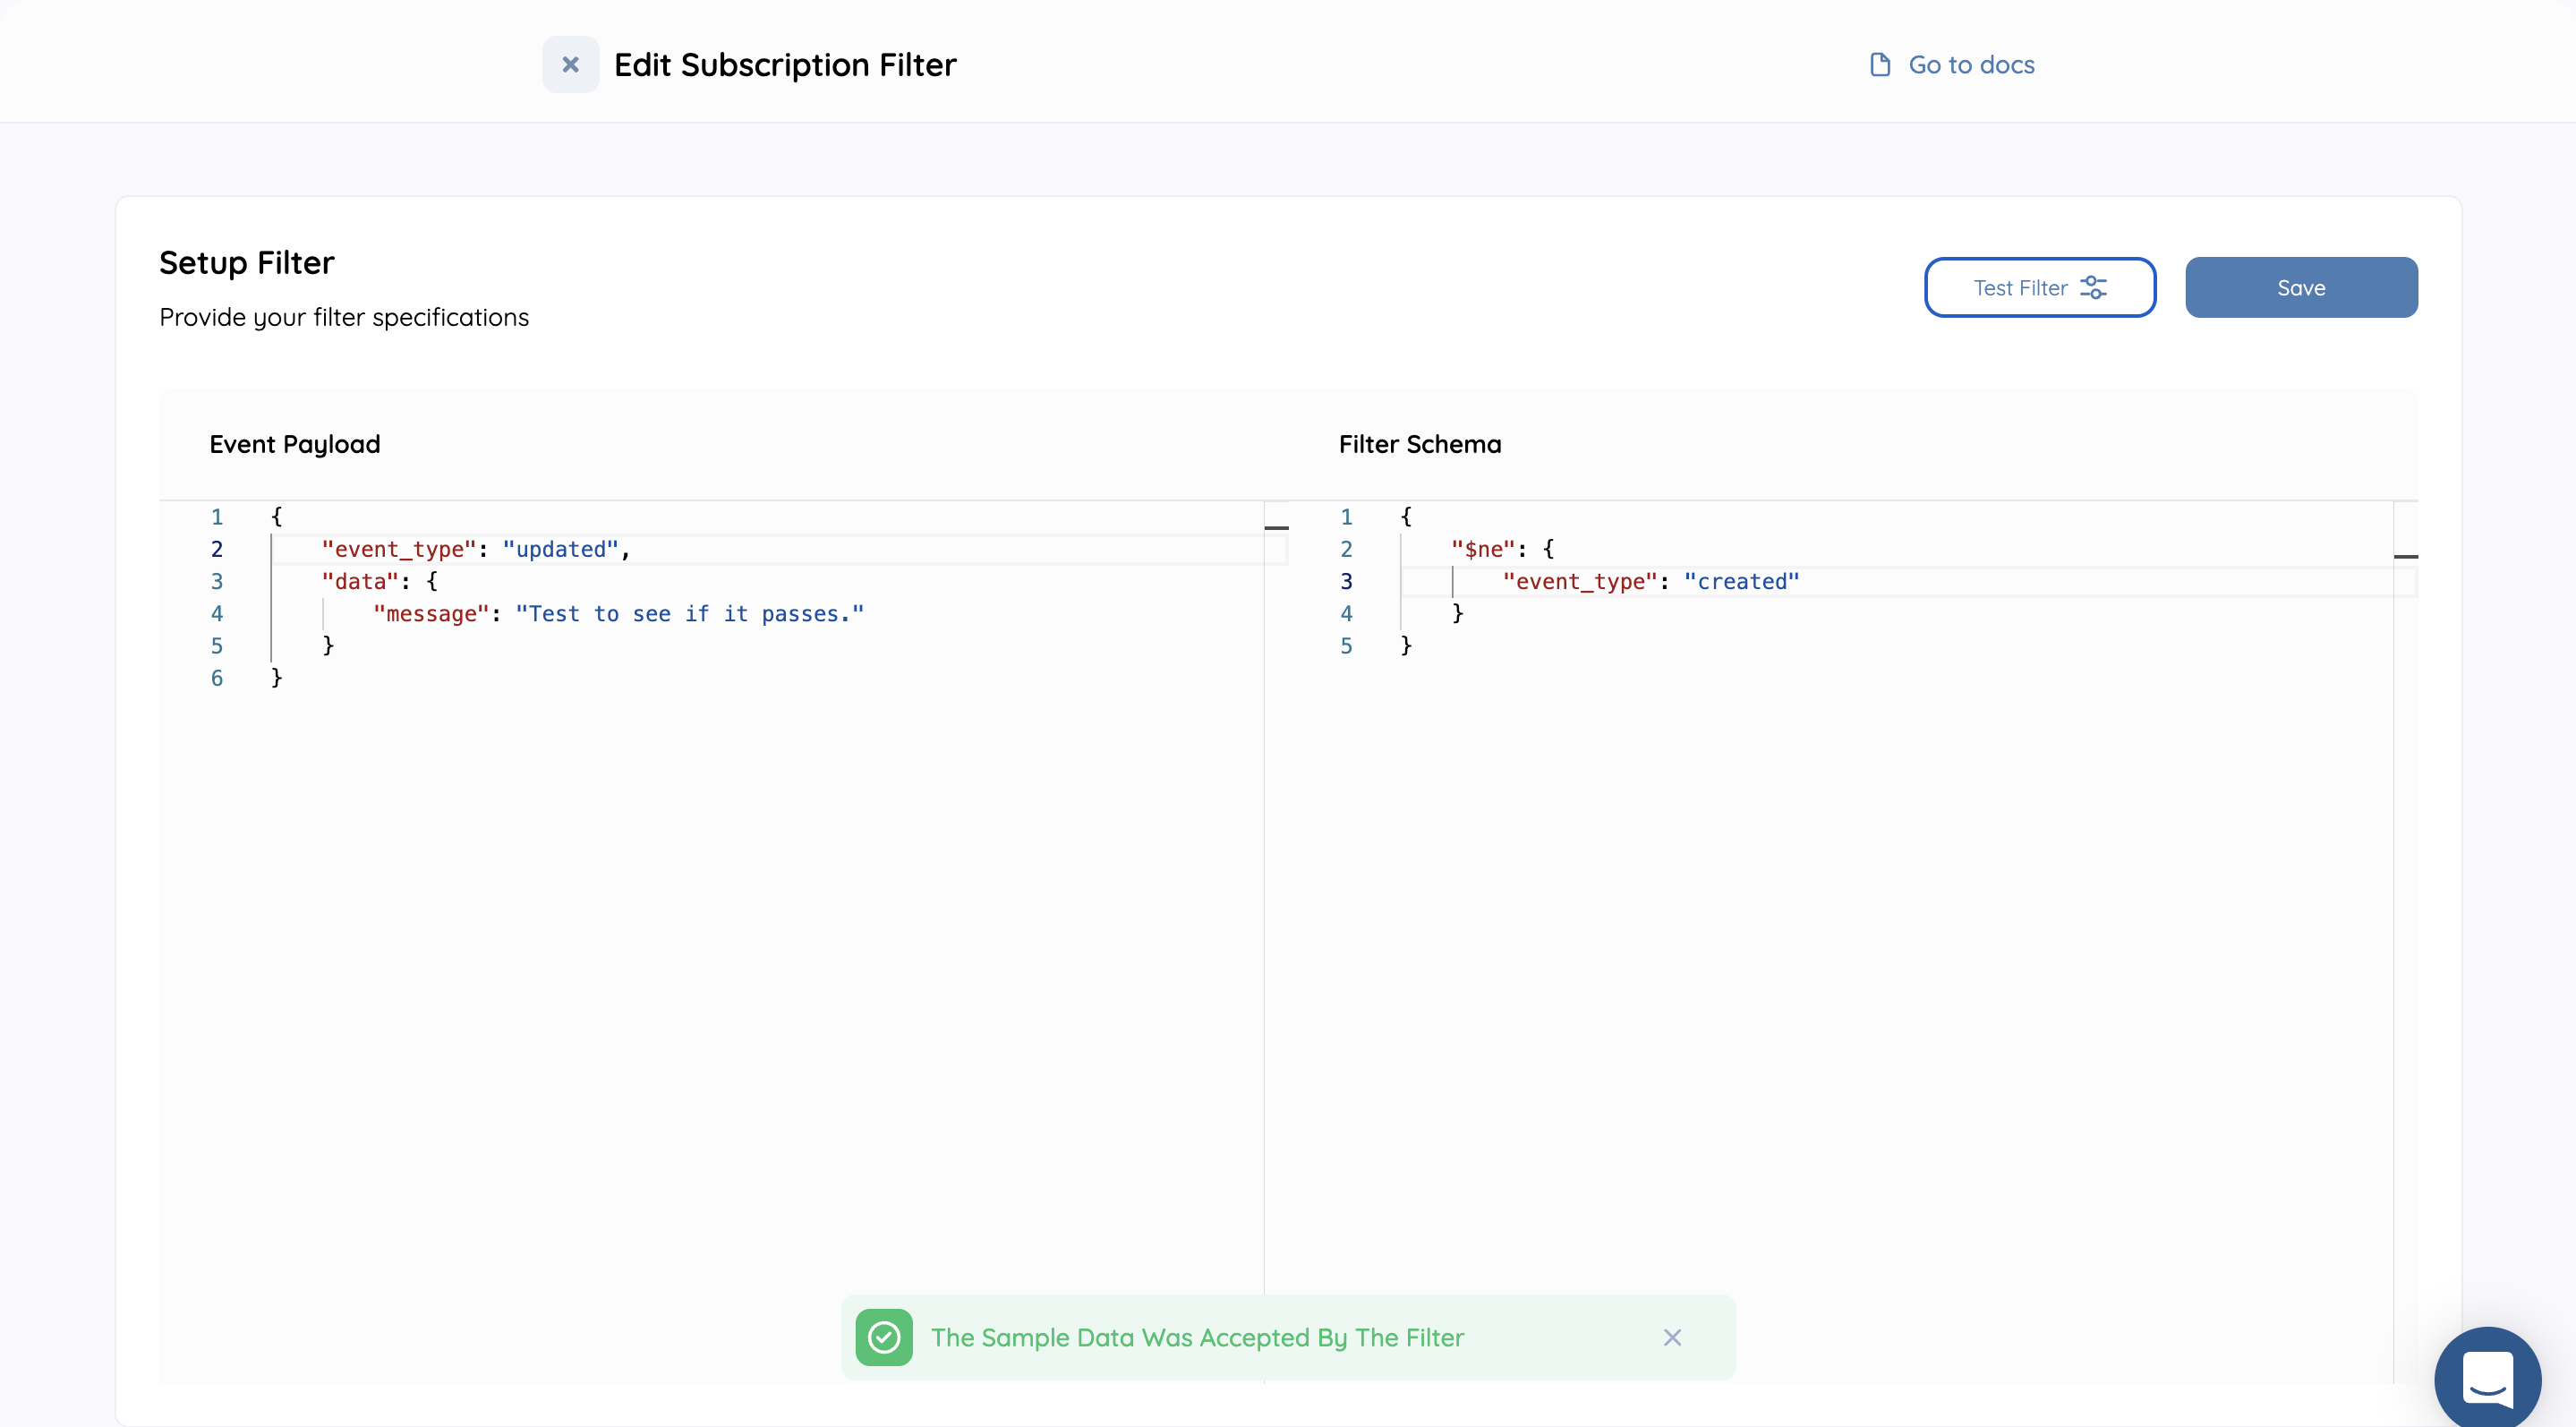Image resolution: width=2576 pixels, height=1427 pixels.
Task: Click the message text in Event Payload
Action: click(688, 614)
